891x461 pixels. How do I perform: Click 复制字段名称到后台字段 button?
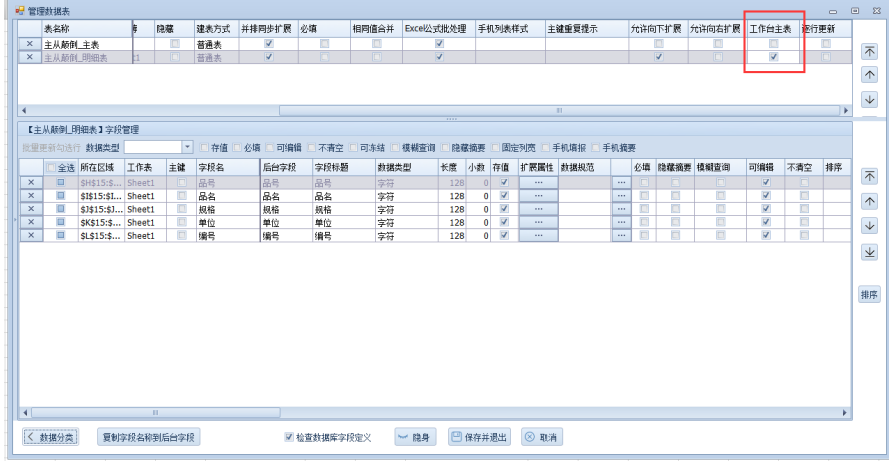click(149, 438)
